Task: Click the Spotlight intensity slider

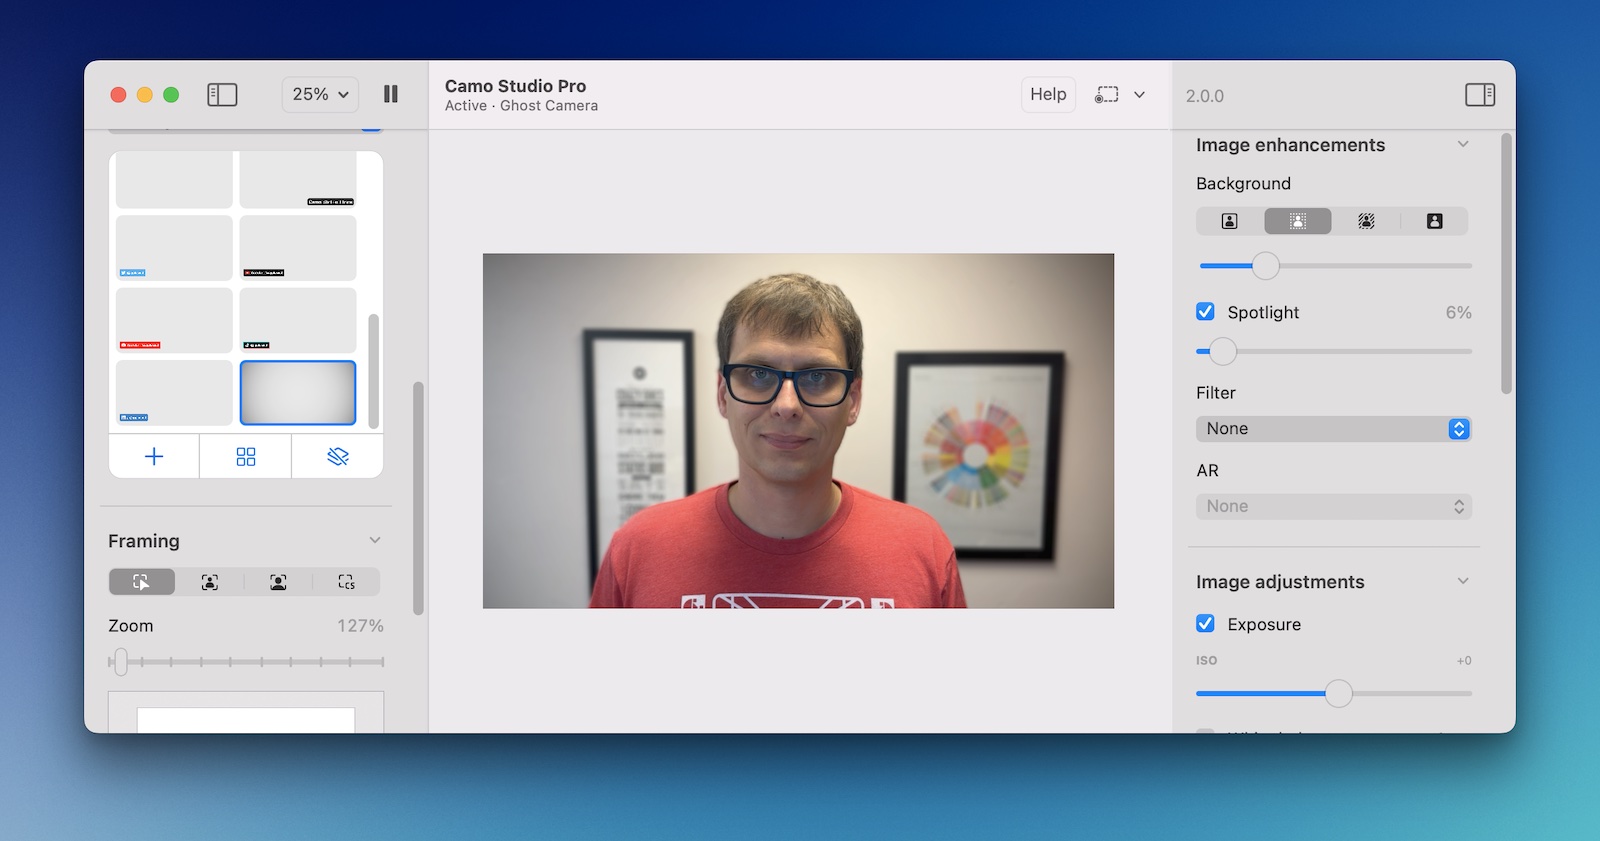Action: tap(1334, 351)
